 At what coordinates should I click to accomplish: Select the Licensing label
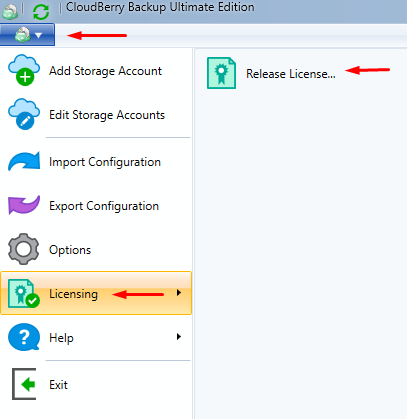pos(74,294)
